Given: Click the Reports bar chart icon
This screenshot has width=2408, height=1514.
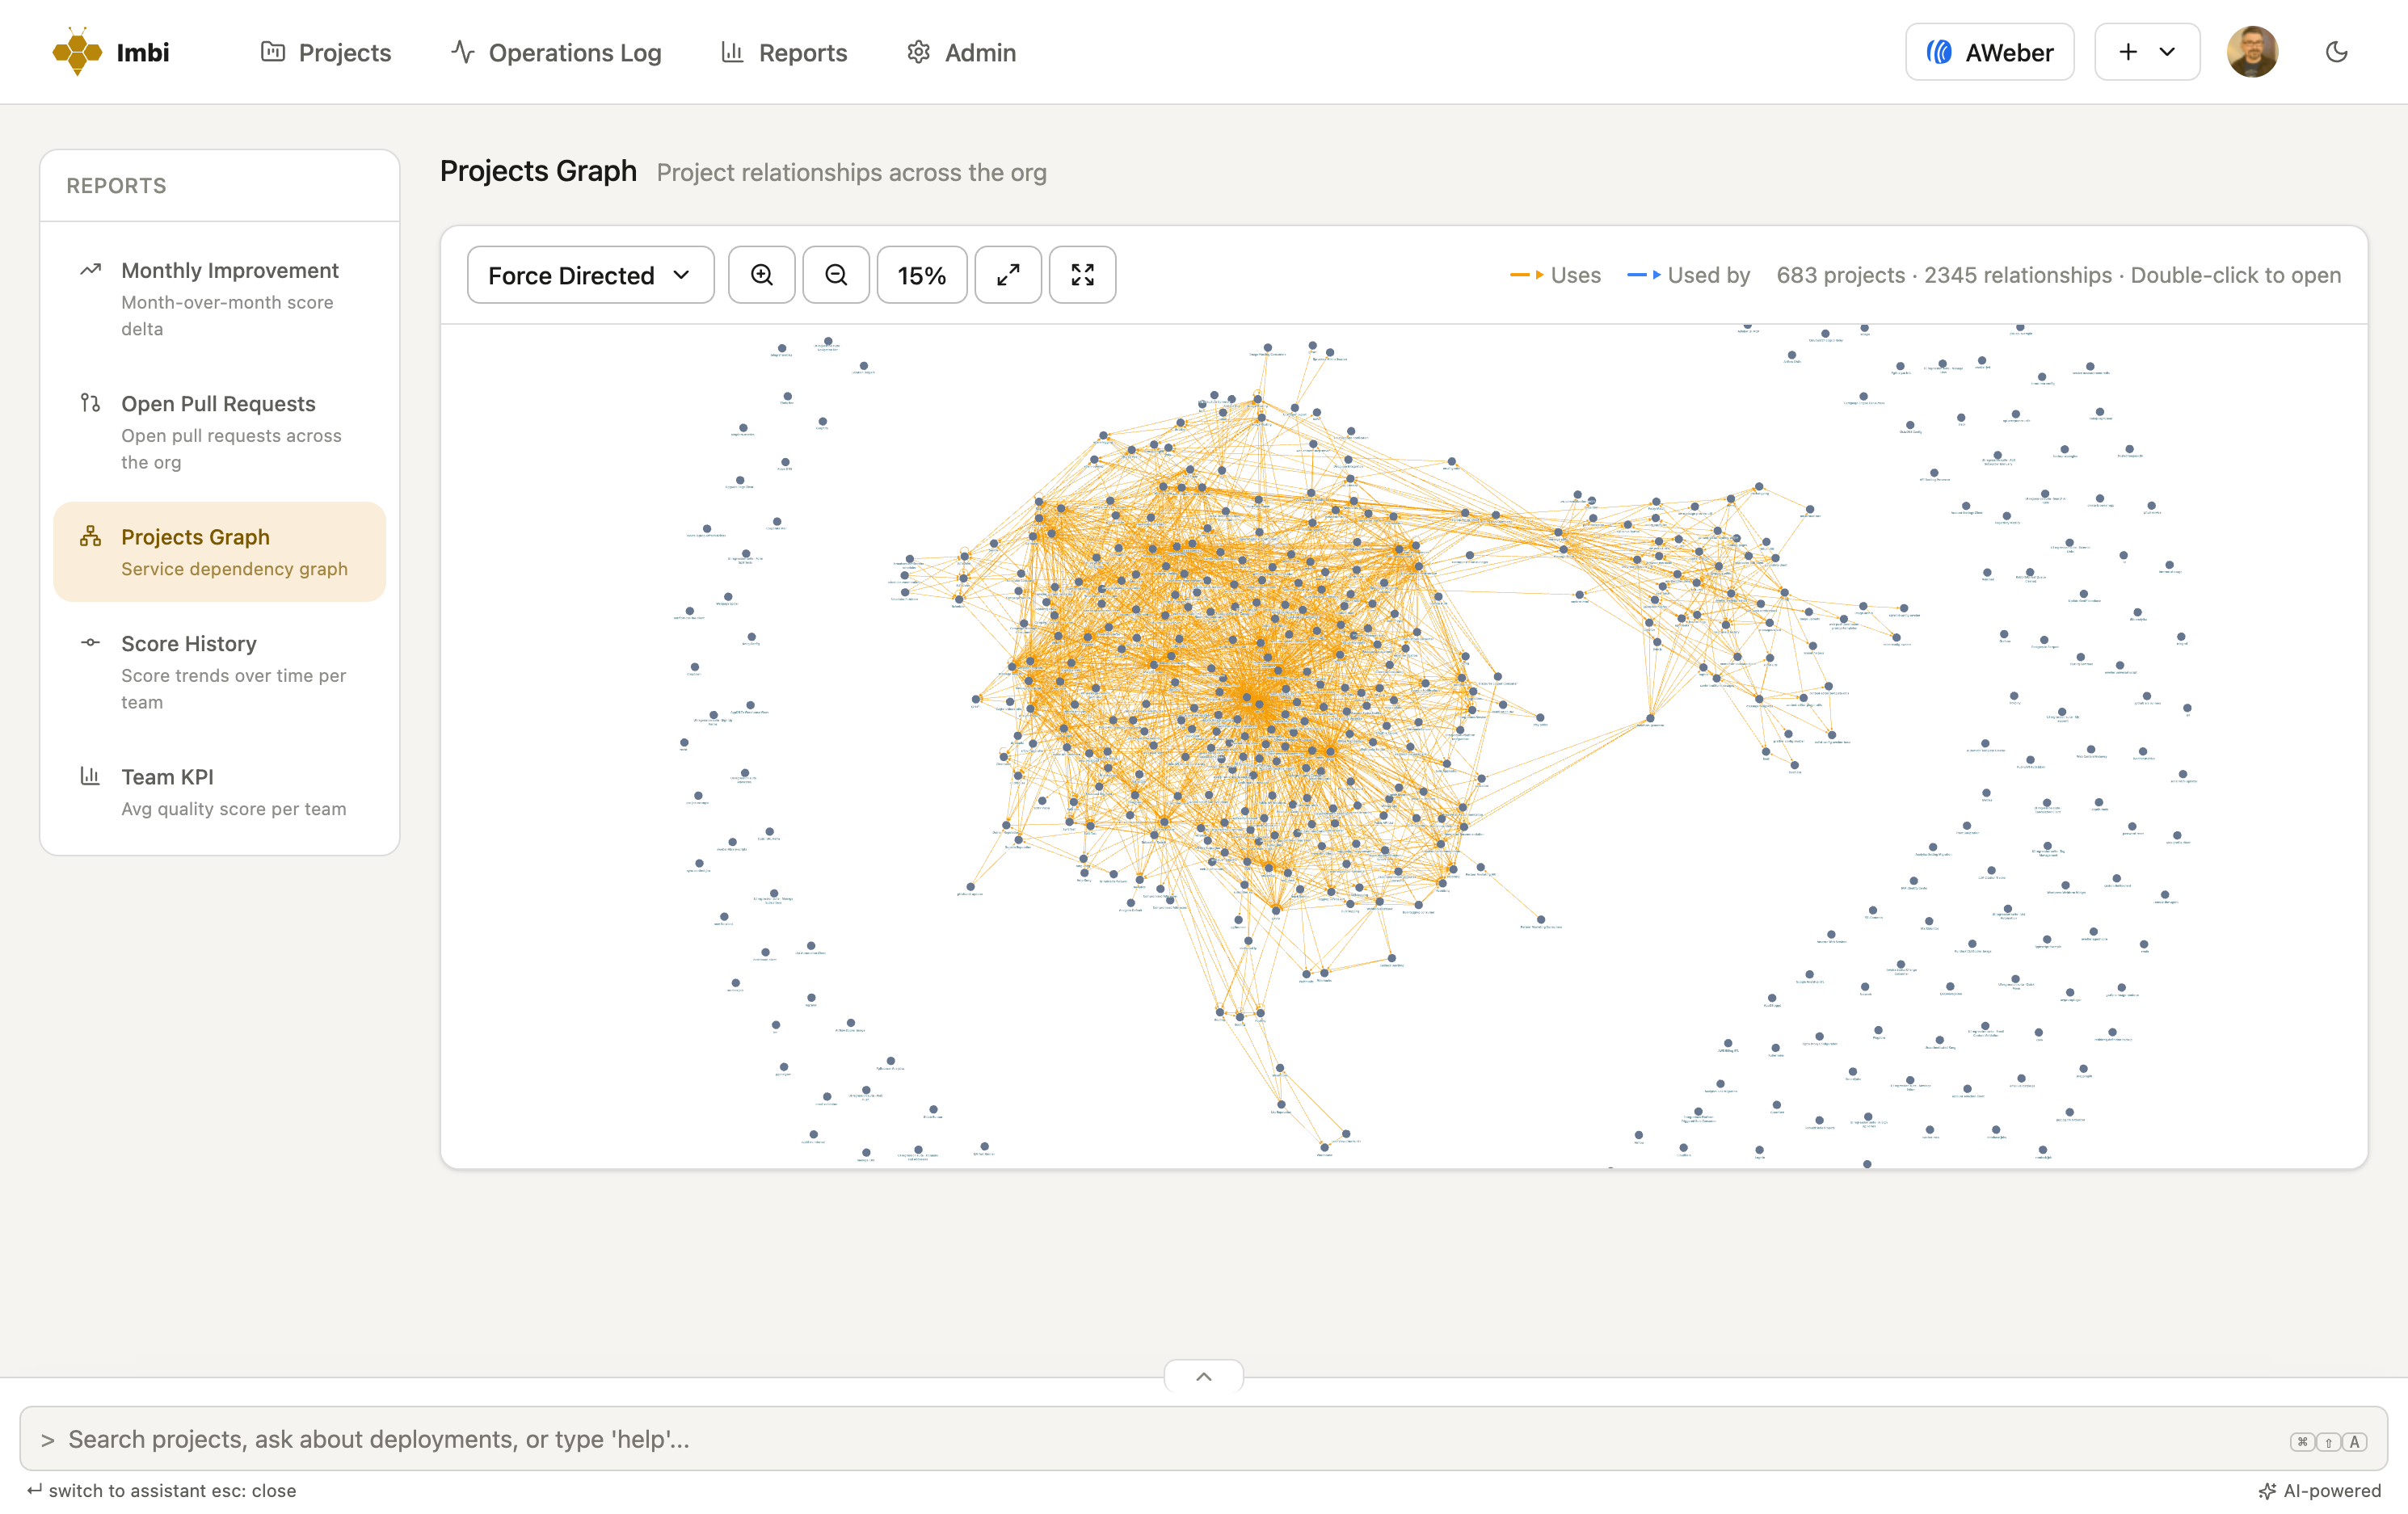Looking at the screenshot, I should [x=732, y=51].
